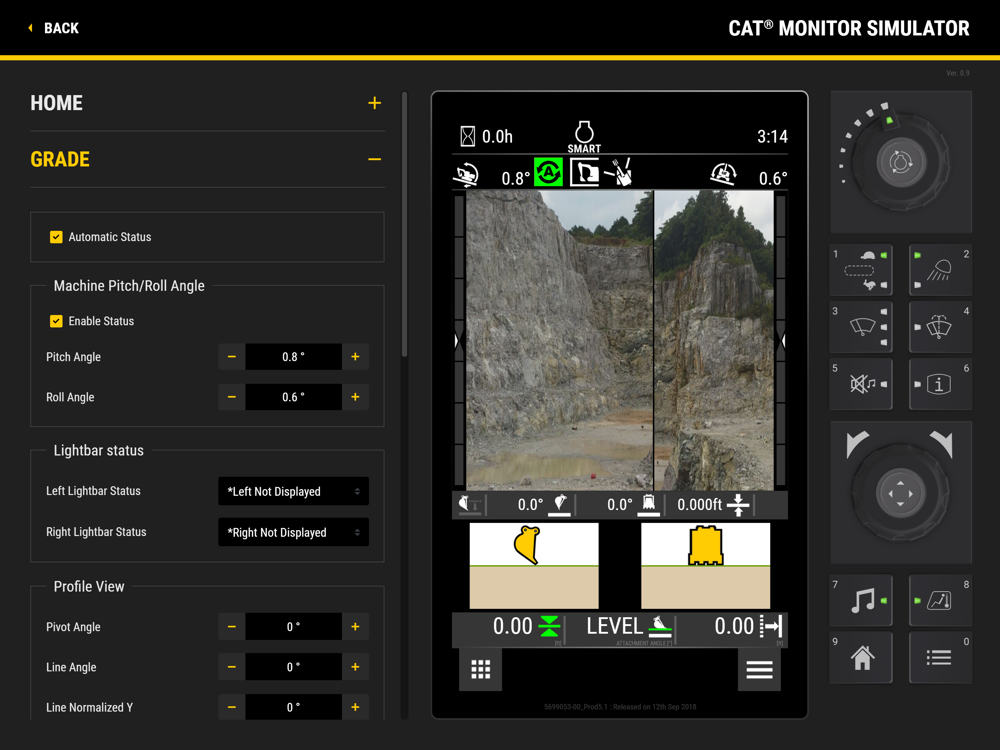
Task: Click the SMART engine mode icon
Action: [x=584, y=137]
